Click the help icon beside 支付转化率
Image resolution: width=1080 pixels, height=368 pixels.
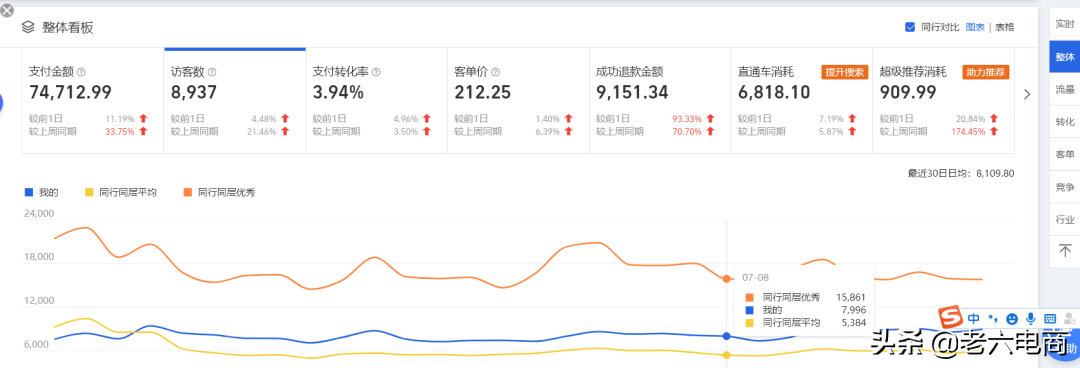(x=376, y=72)
